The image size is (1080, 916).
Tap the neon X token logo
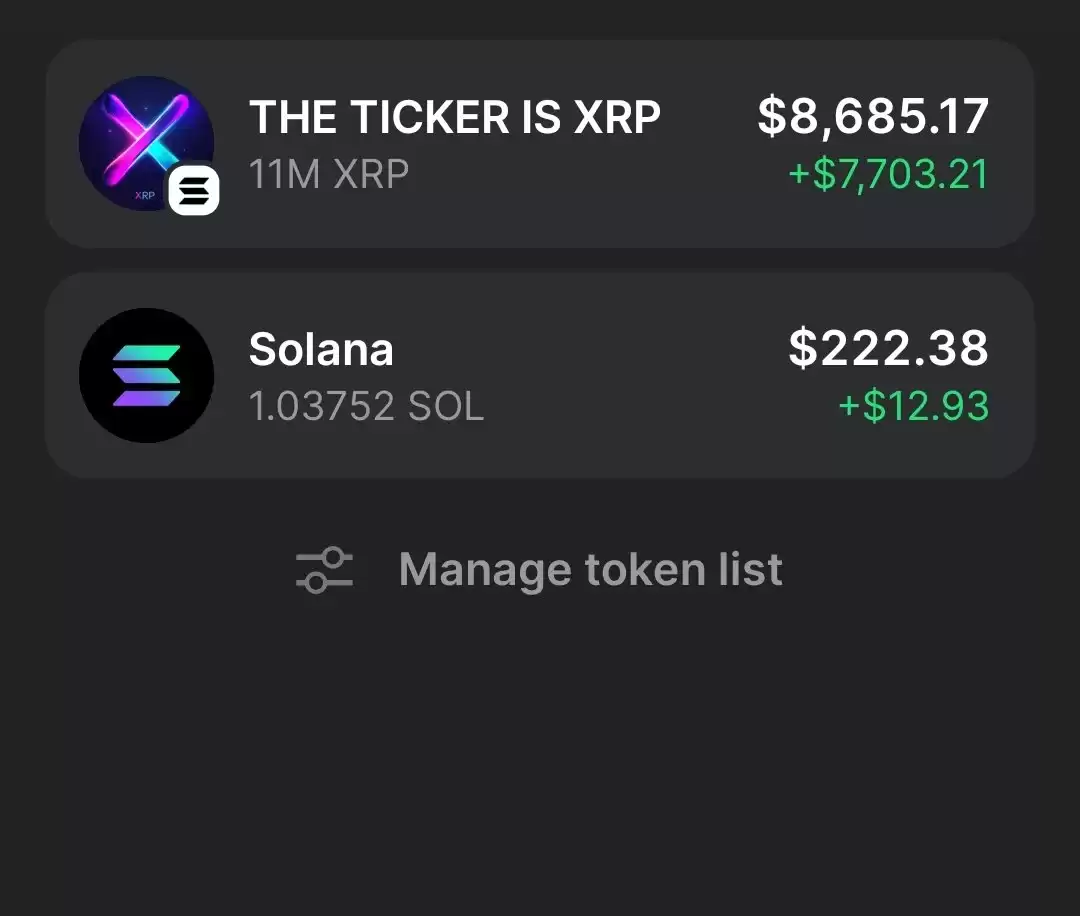(146, 143)
